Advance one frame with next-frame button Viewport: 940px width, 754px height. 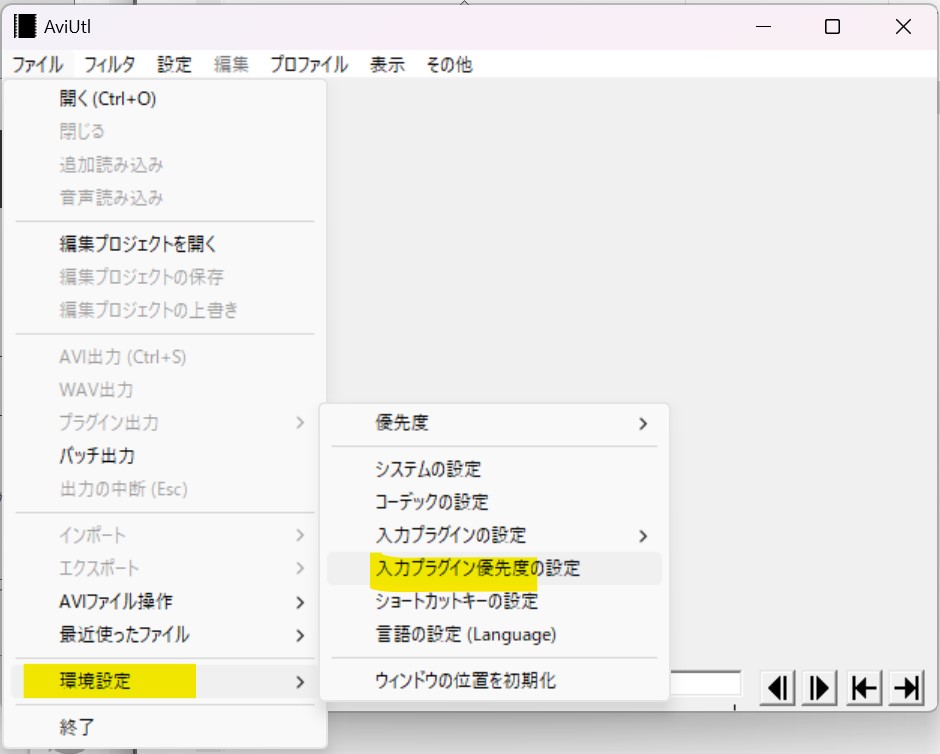[819, 687]
